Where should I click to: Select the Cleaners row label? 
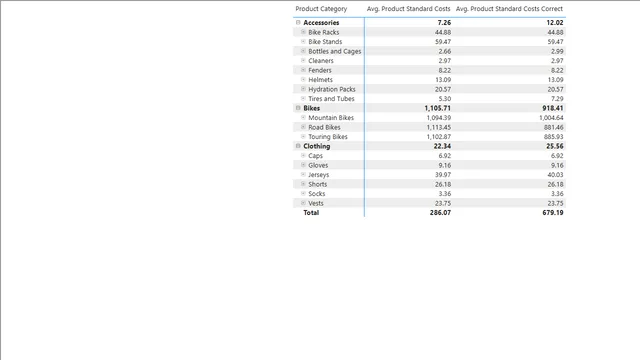coord(321,60)
